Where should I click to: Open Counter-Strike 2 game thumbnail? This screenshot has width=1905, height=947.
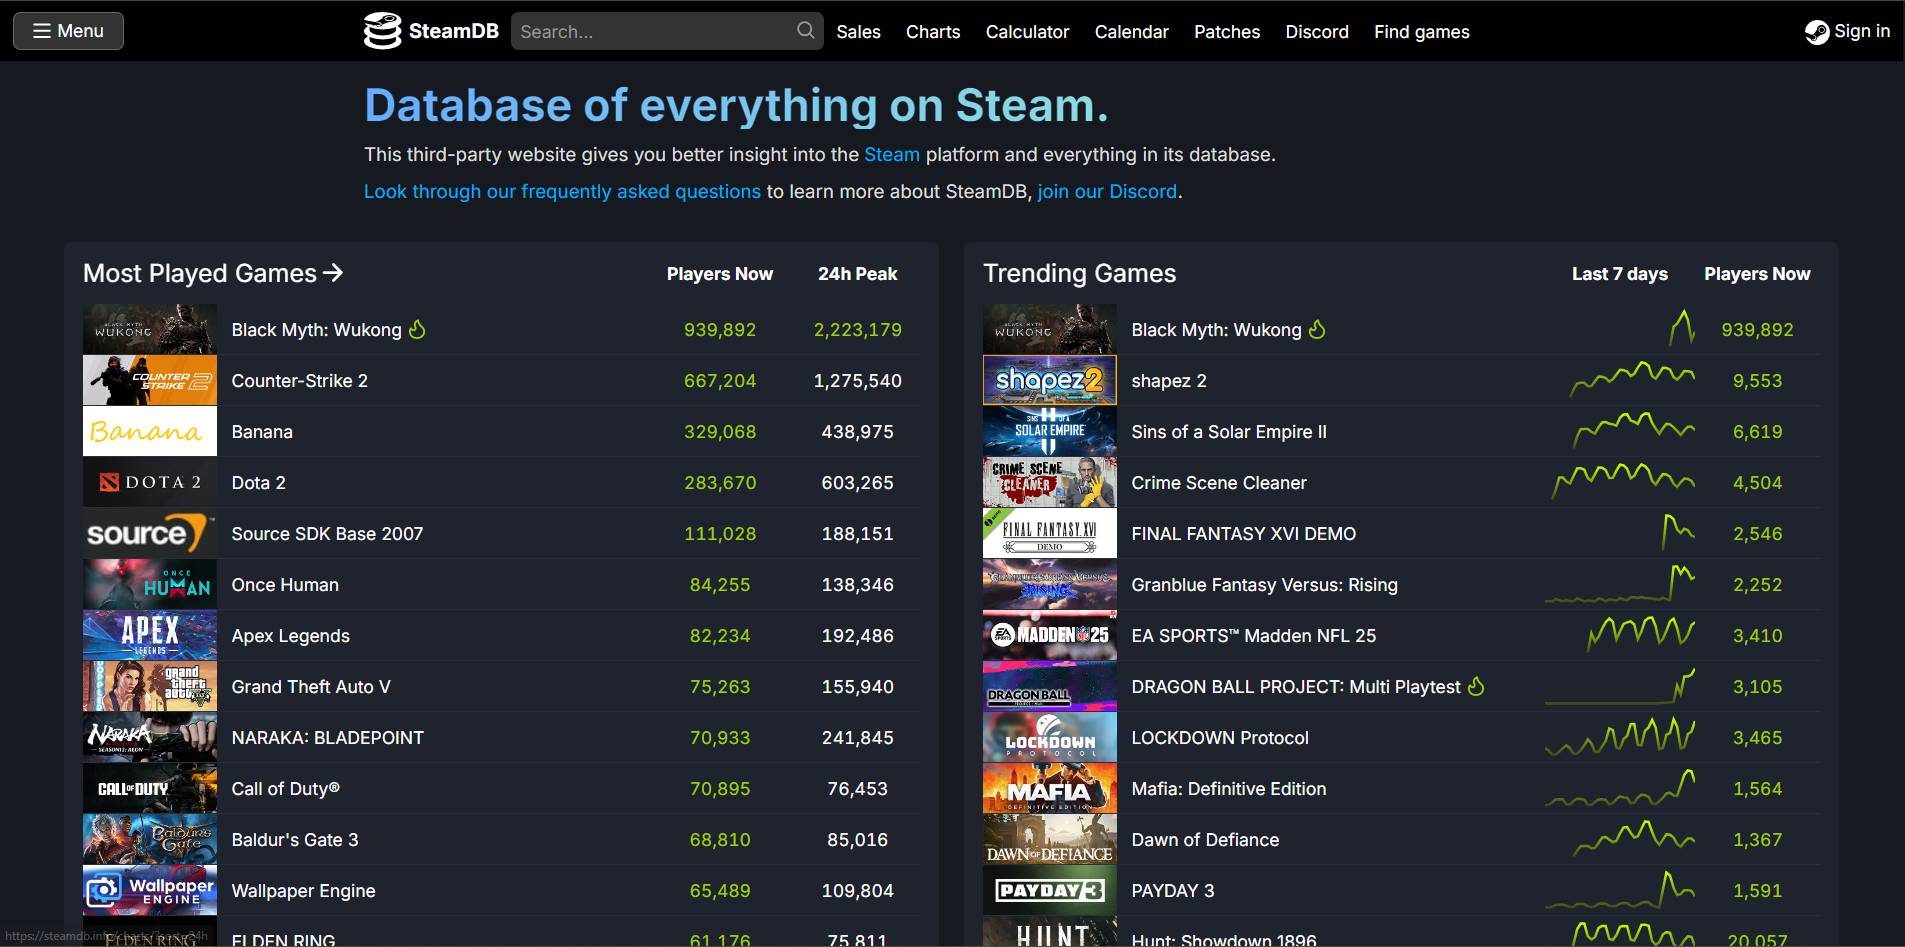150,380
